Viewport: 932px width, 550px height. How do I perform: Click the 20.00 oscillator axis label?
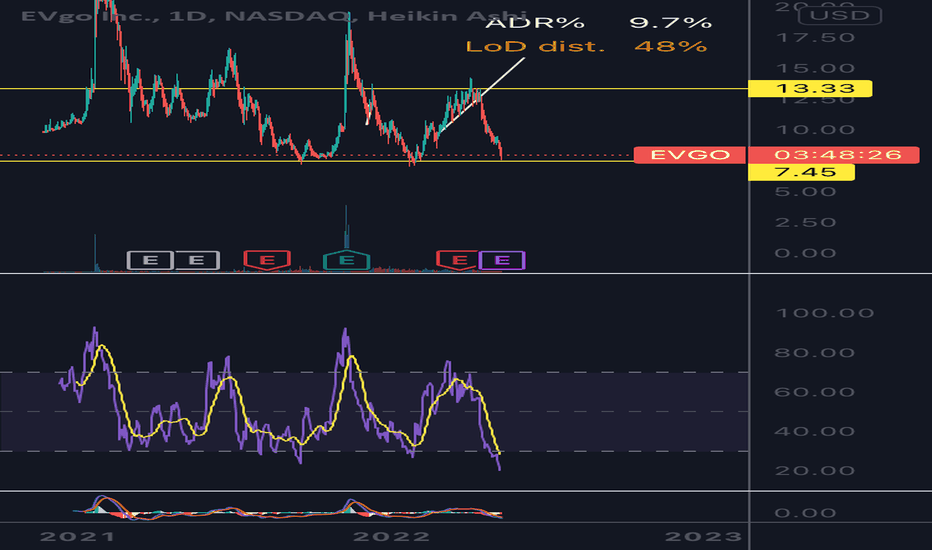pos(815,470)
